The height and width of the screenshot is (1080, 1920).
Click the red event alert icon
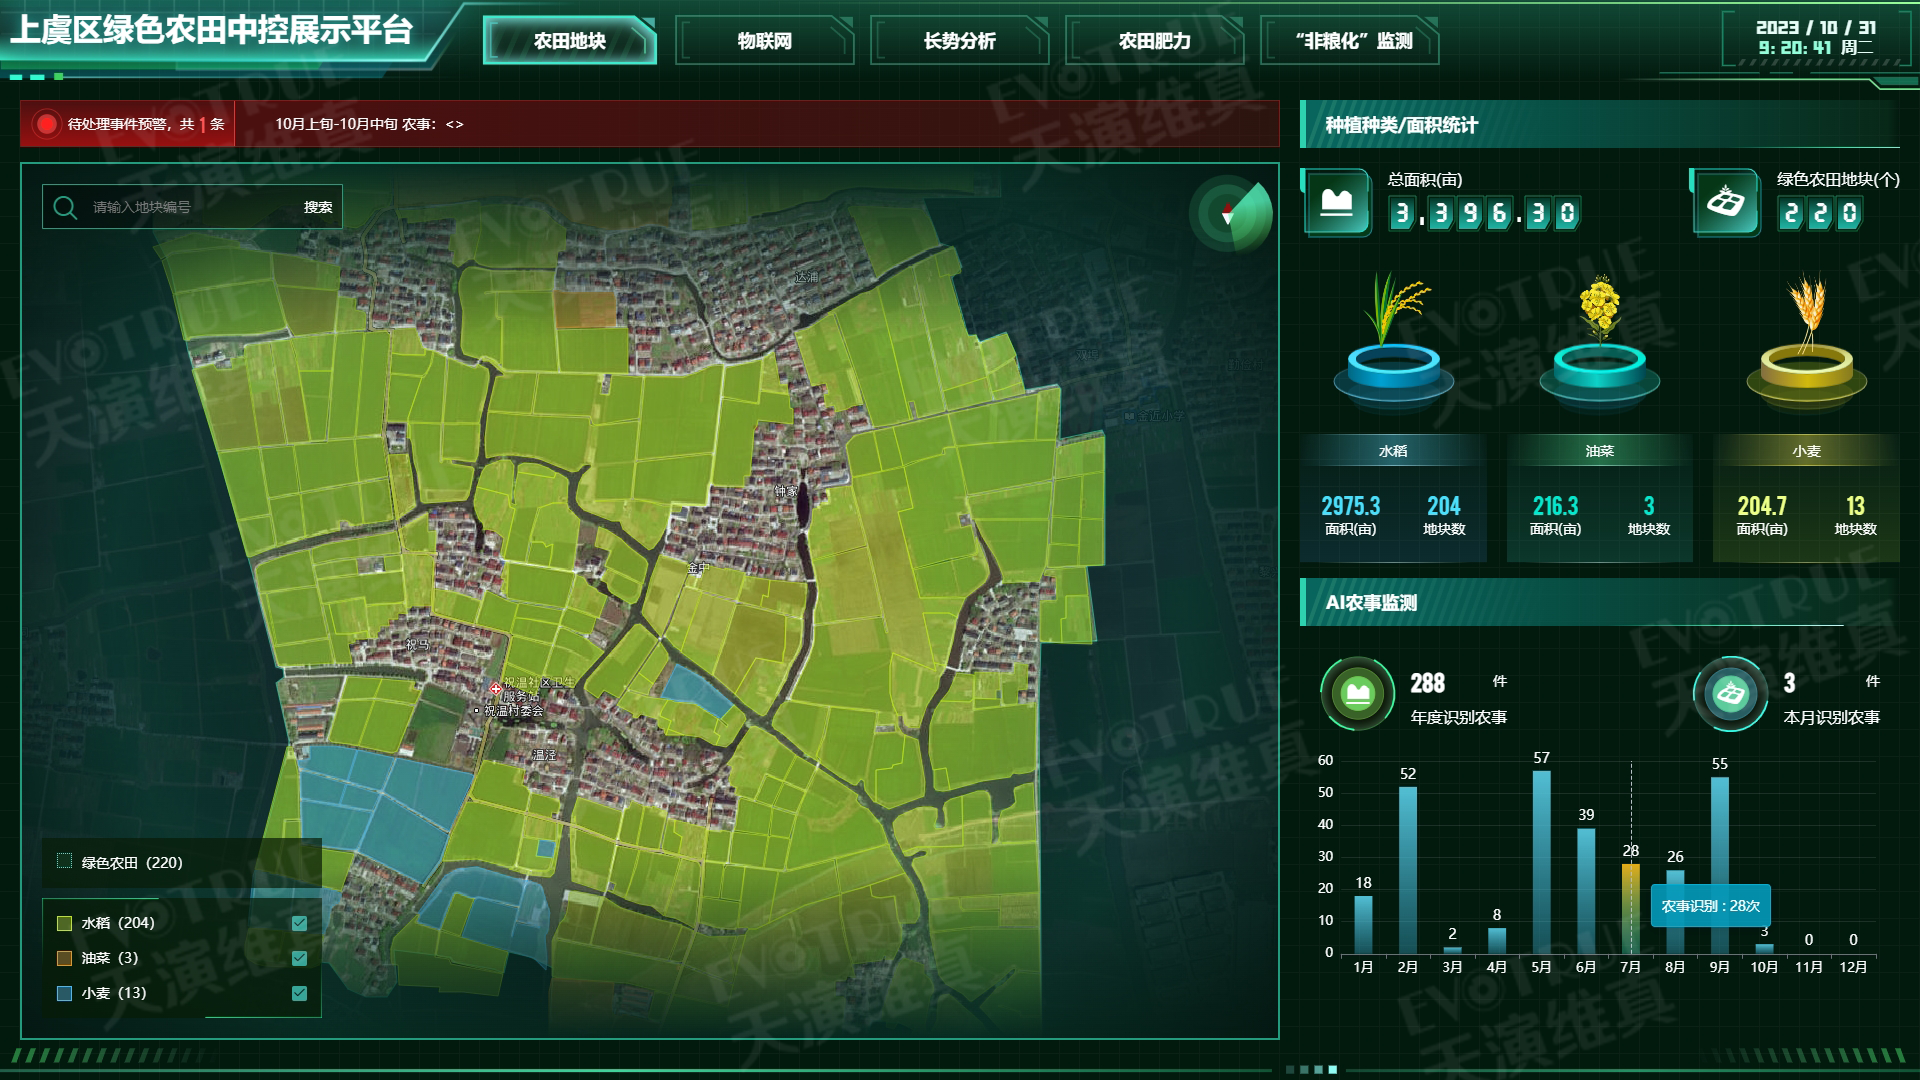(46, 124)
